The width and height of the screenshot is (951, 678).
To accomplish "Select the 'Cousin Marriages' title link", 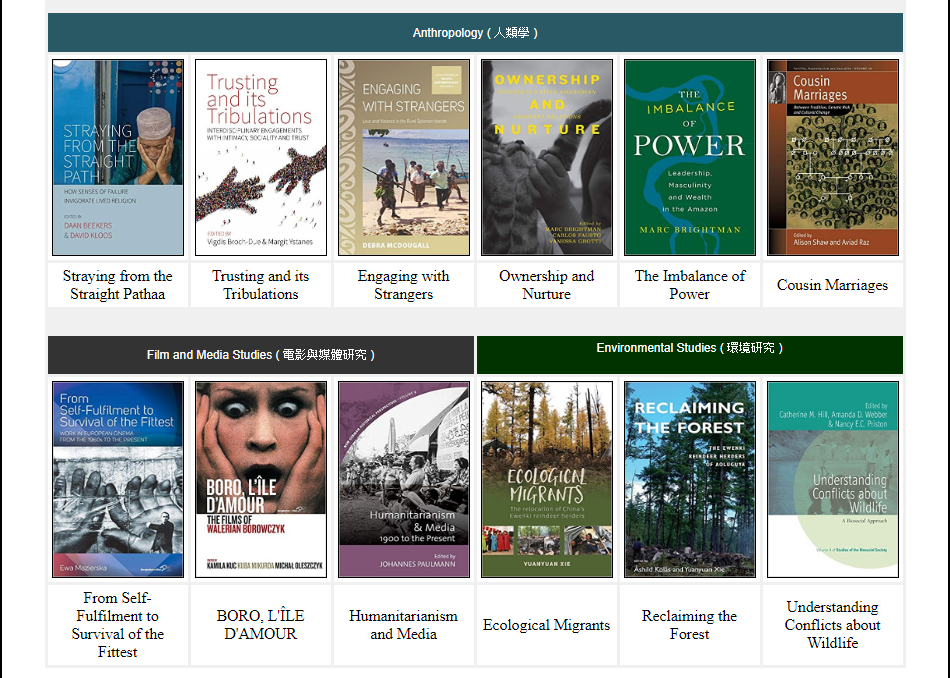I will pyautogui.click(x=833, y=285).
